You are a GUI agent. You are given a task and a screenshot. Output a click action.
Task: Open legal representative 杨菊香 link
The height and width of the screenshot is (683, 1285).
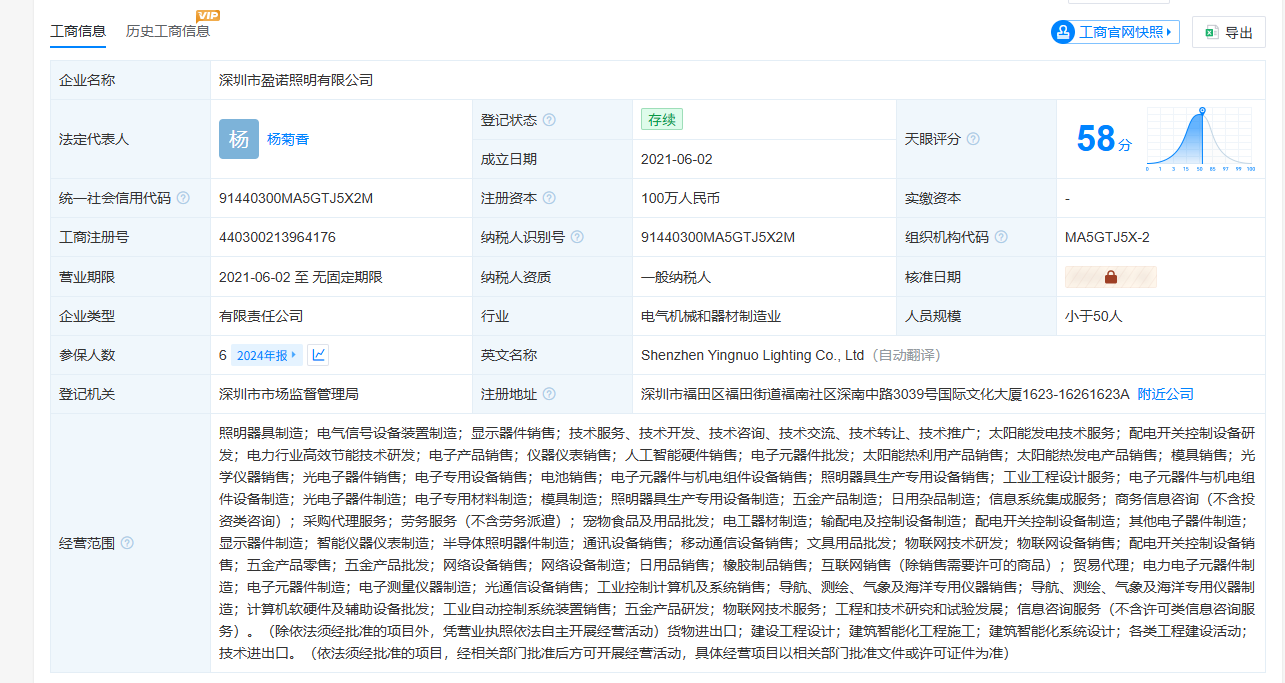point(288,139)
